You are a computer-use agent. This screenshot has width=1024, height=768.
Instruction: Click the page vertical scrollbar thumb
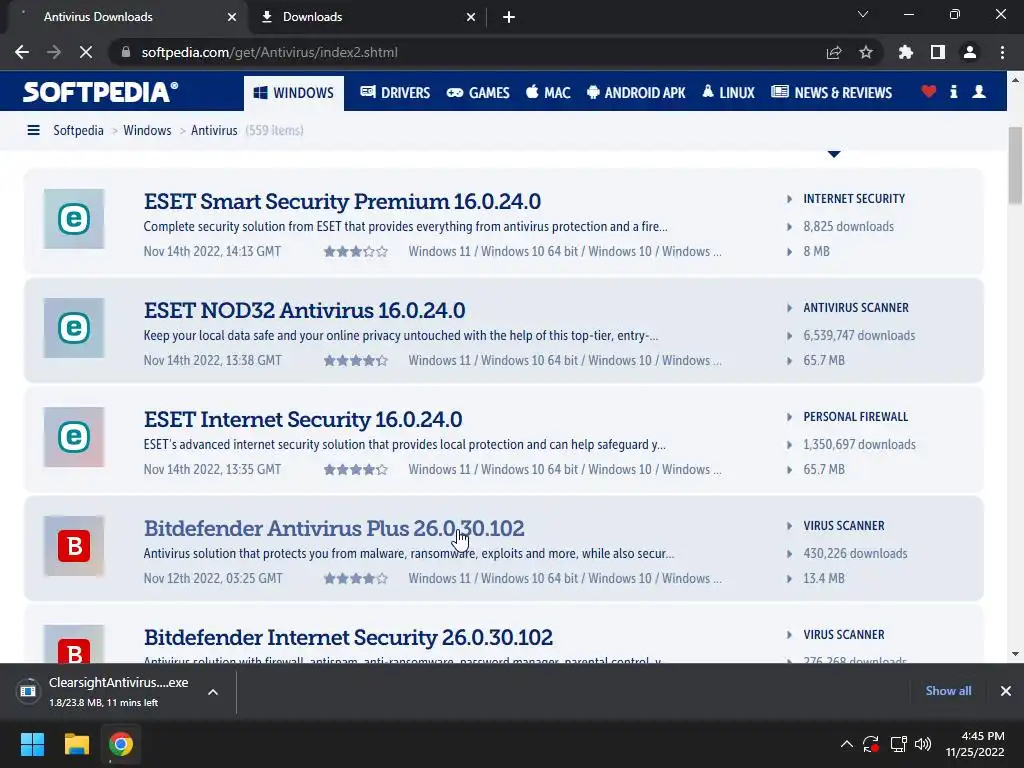[x=1015, y=166]
